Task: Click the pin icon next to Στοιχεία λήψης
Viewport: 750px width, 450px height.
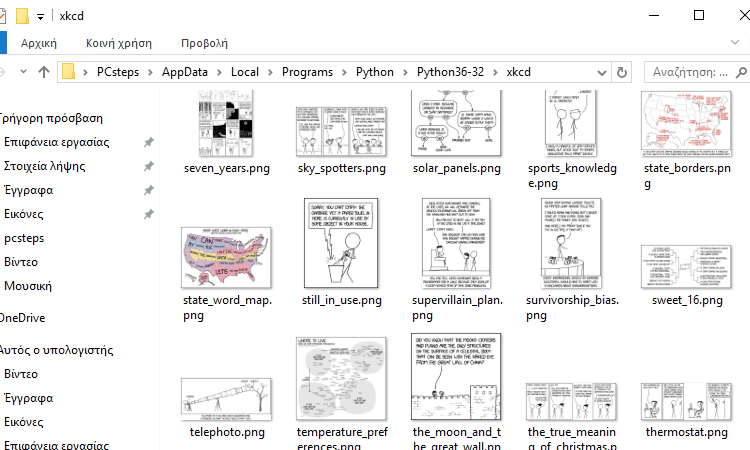Action: click(149, 166)
